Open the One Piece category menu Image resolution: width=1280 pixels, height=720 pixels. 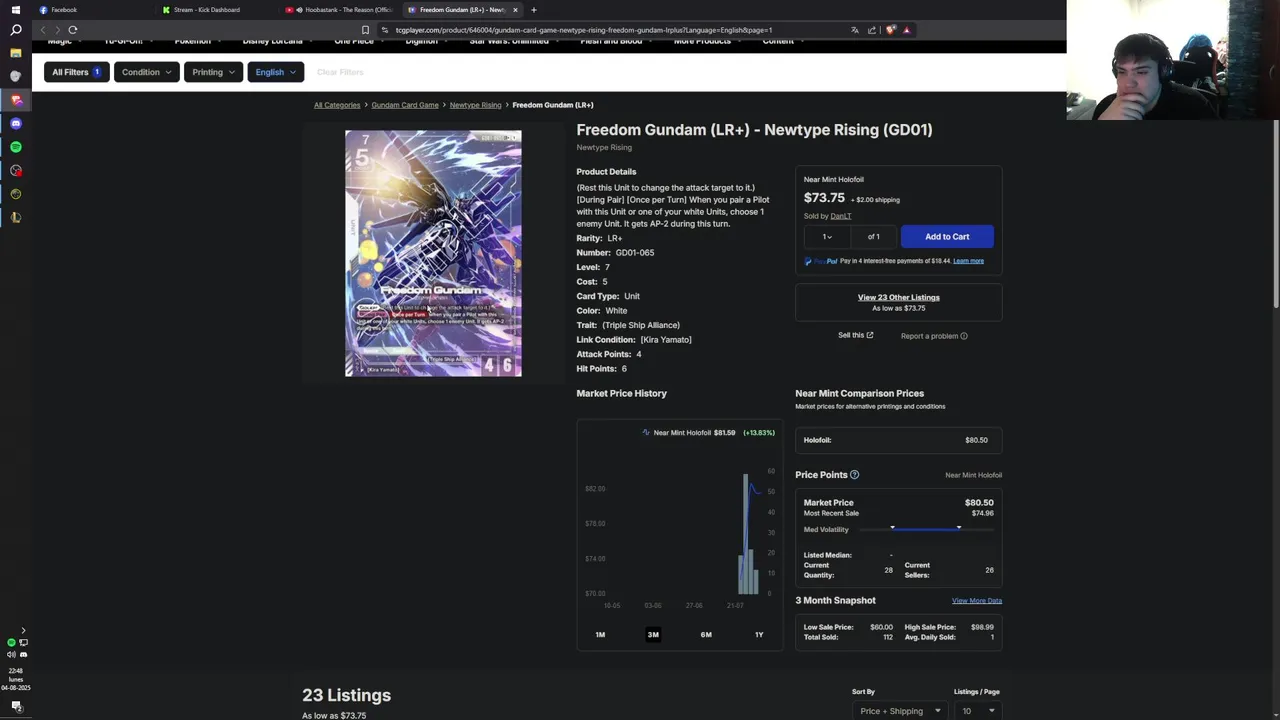(359, 41)
